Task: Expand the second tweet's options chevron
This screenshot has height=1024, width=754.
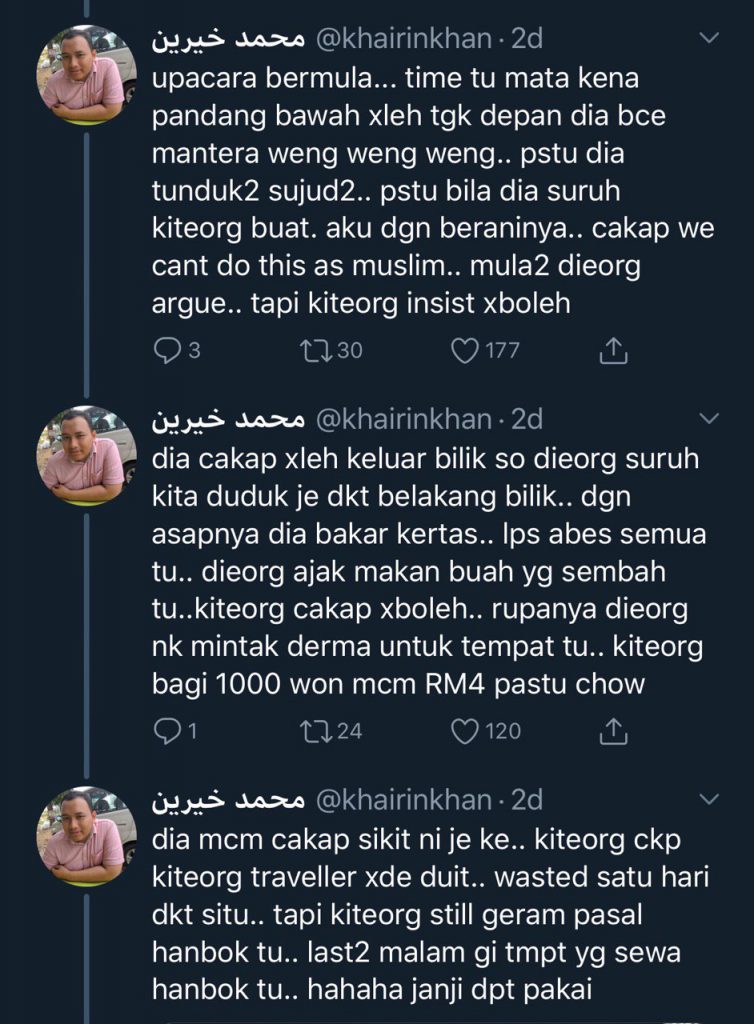Action: coord(709,418)
